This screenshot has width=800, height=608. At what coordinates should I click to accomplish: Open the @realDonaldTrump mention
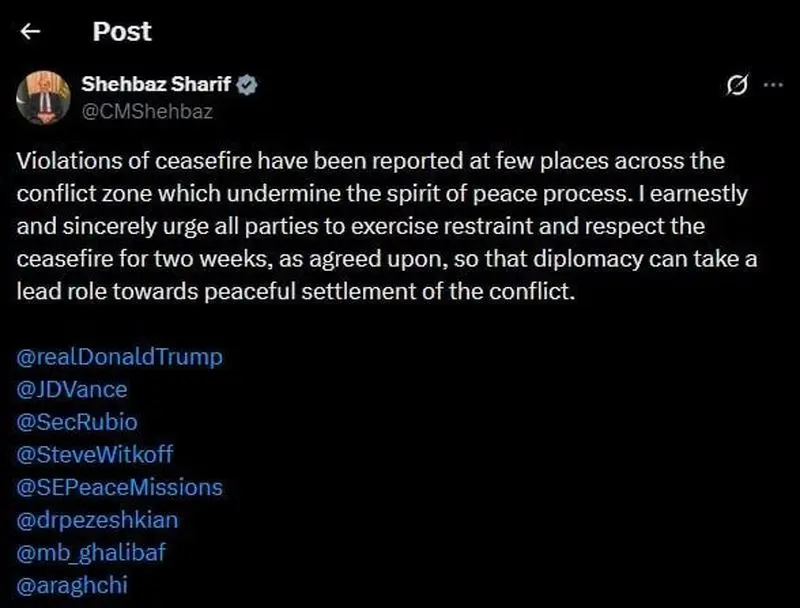point(120,356)
